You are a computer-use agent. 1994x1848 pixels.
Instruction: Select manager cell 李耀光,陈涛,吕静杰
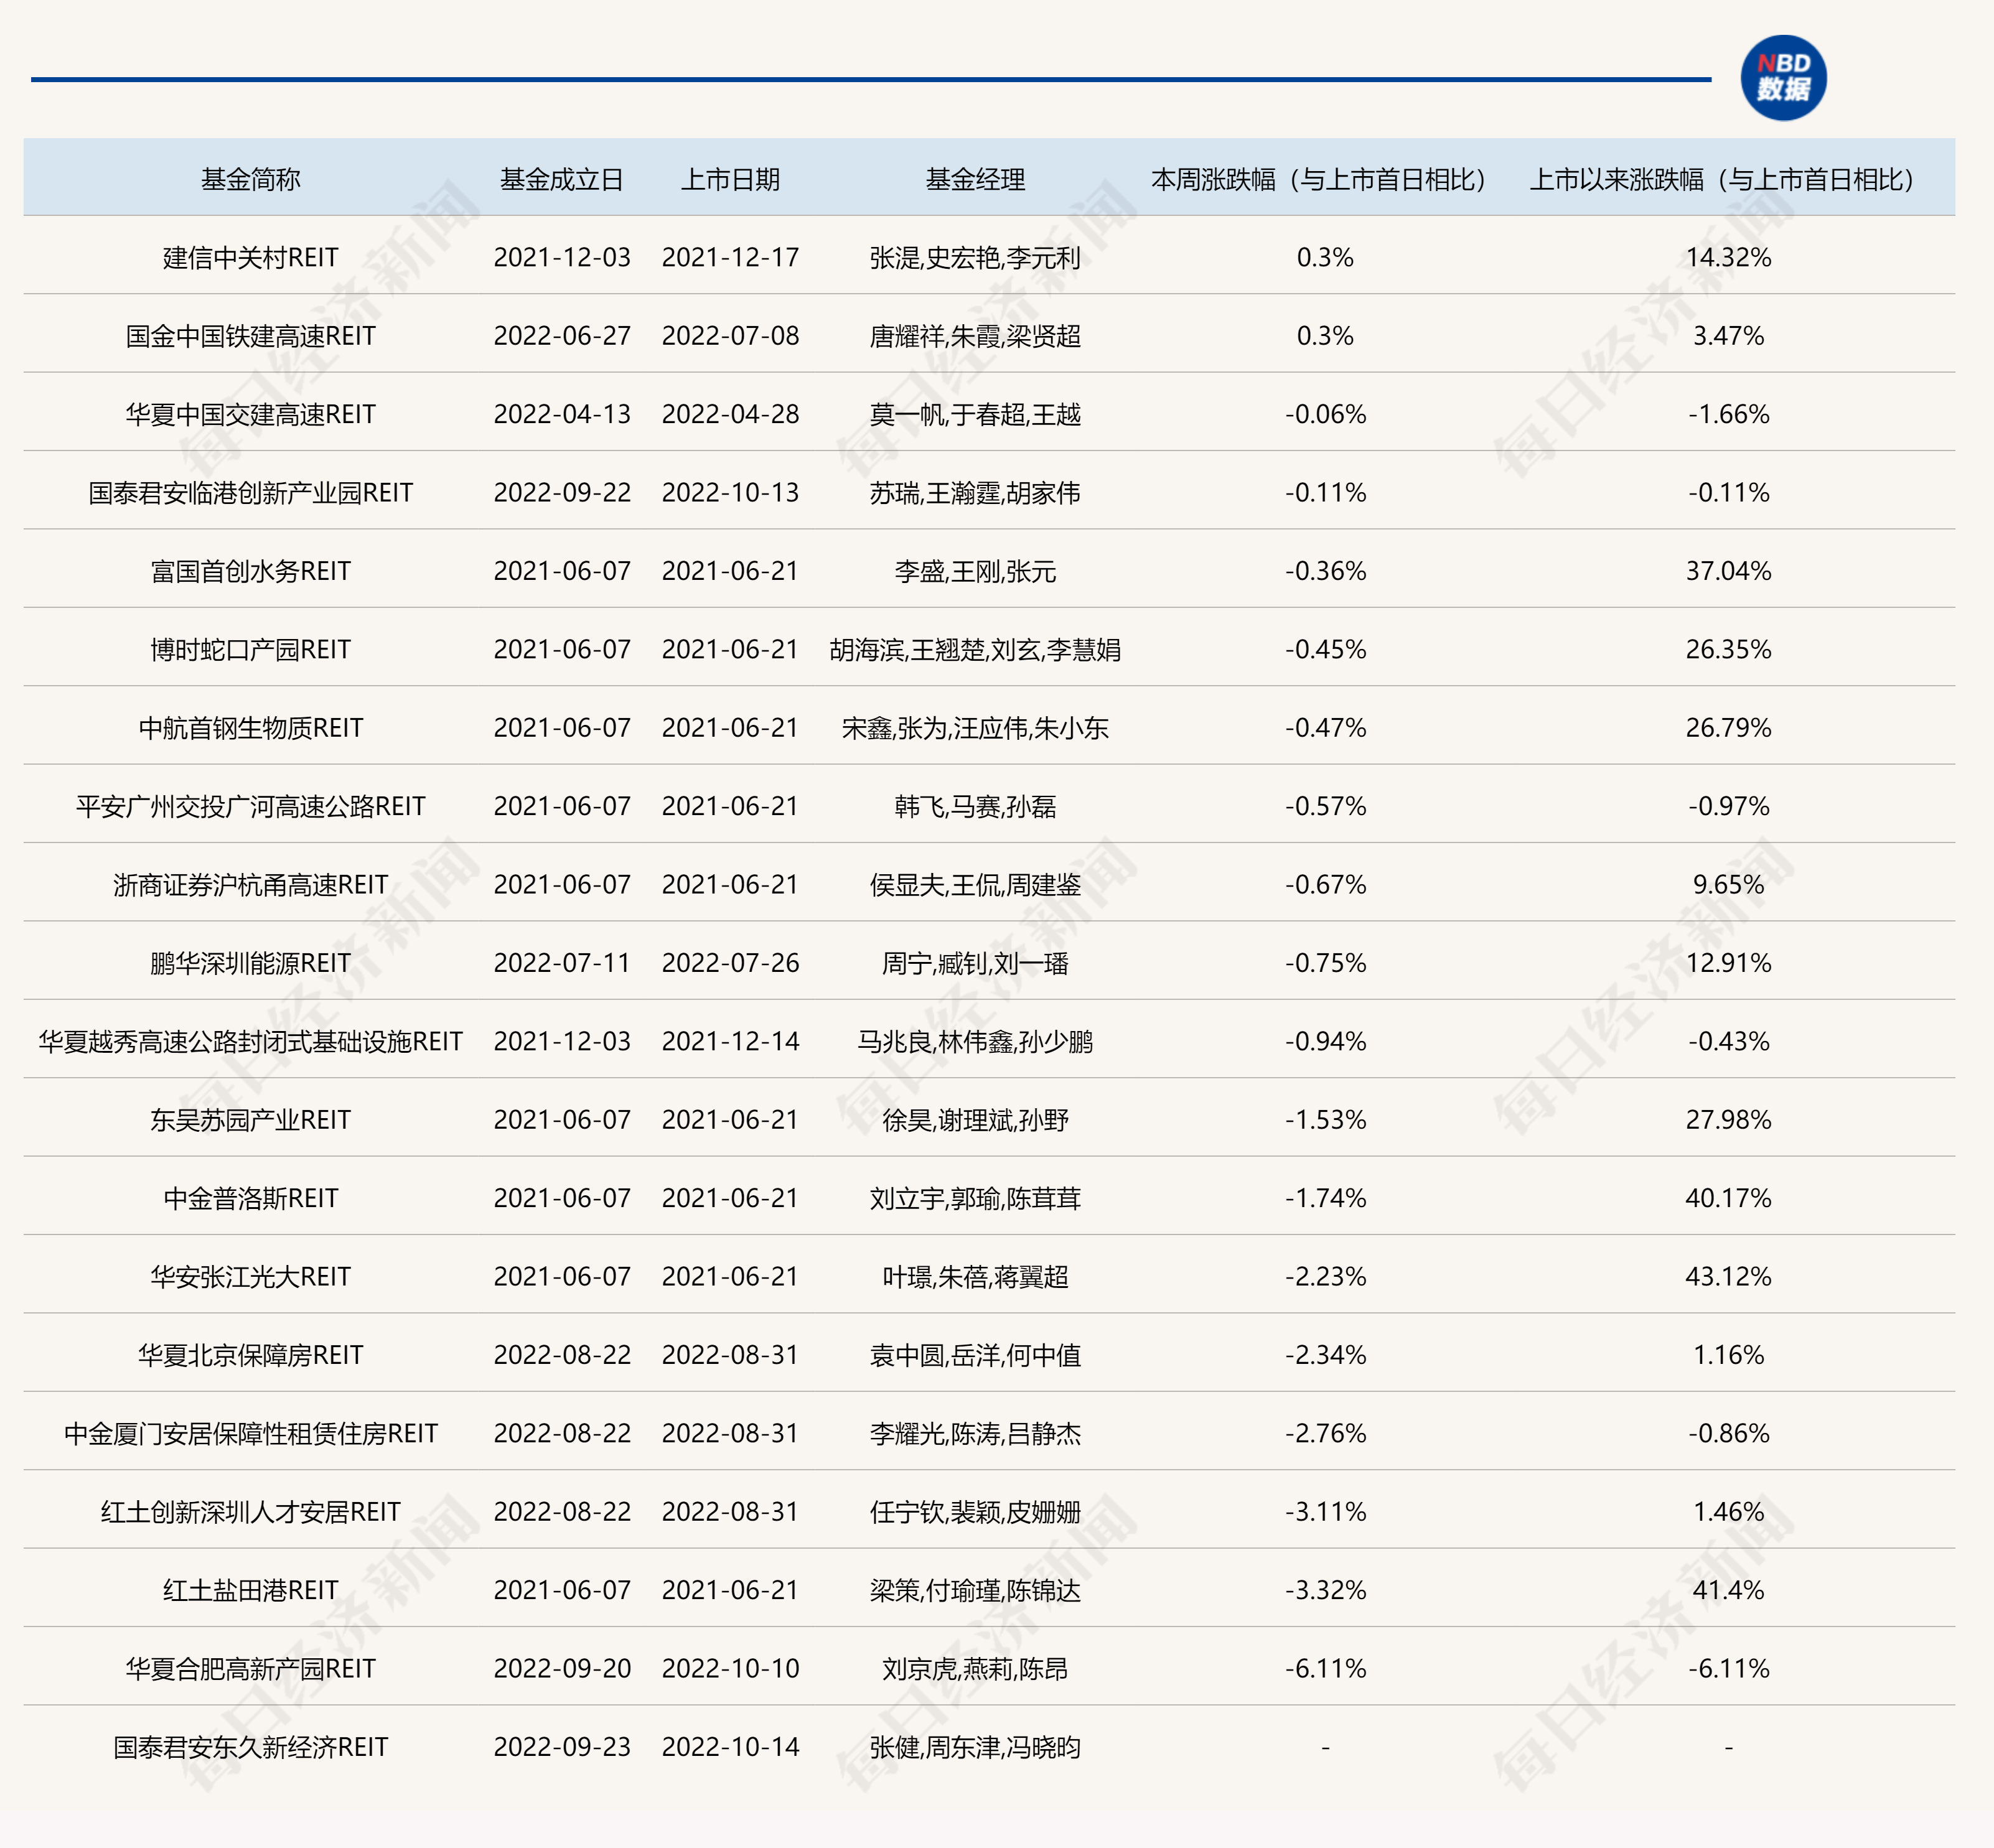click(975, 1434)
